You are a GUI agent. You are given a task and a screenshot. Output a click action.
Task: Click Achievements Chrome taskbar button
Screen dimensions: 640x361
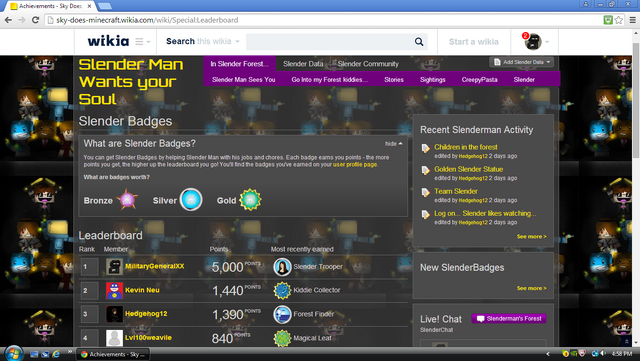click(113, 354)
